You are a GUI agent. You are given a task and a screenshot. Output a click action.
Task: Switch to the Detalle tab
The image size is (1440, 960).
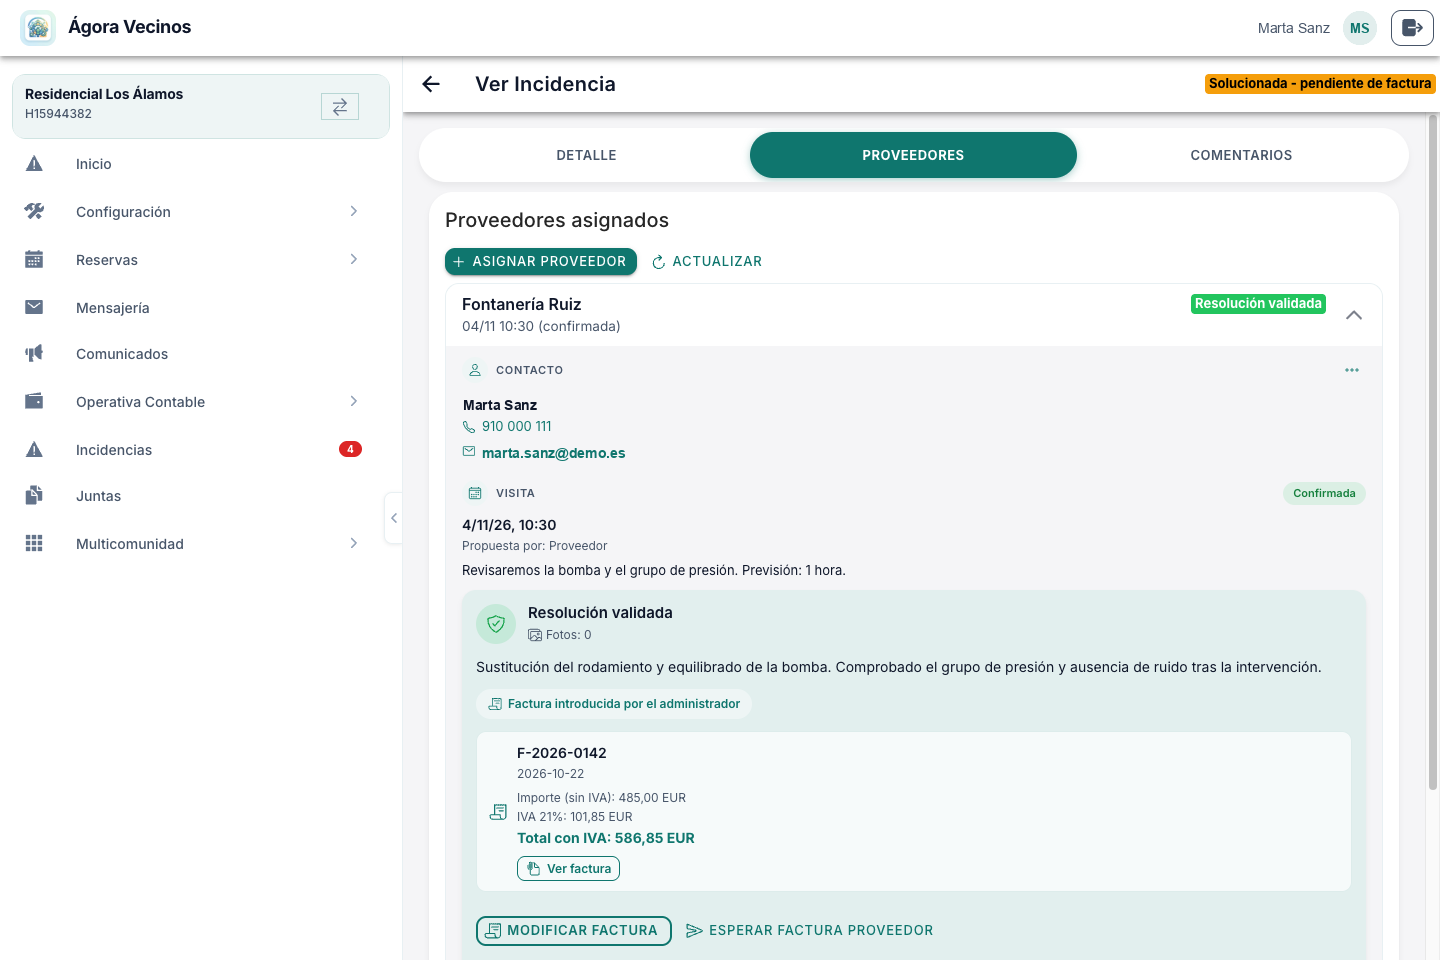click(586, 155)
